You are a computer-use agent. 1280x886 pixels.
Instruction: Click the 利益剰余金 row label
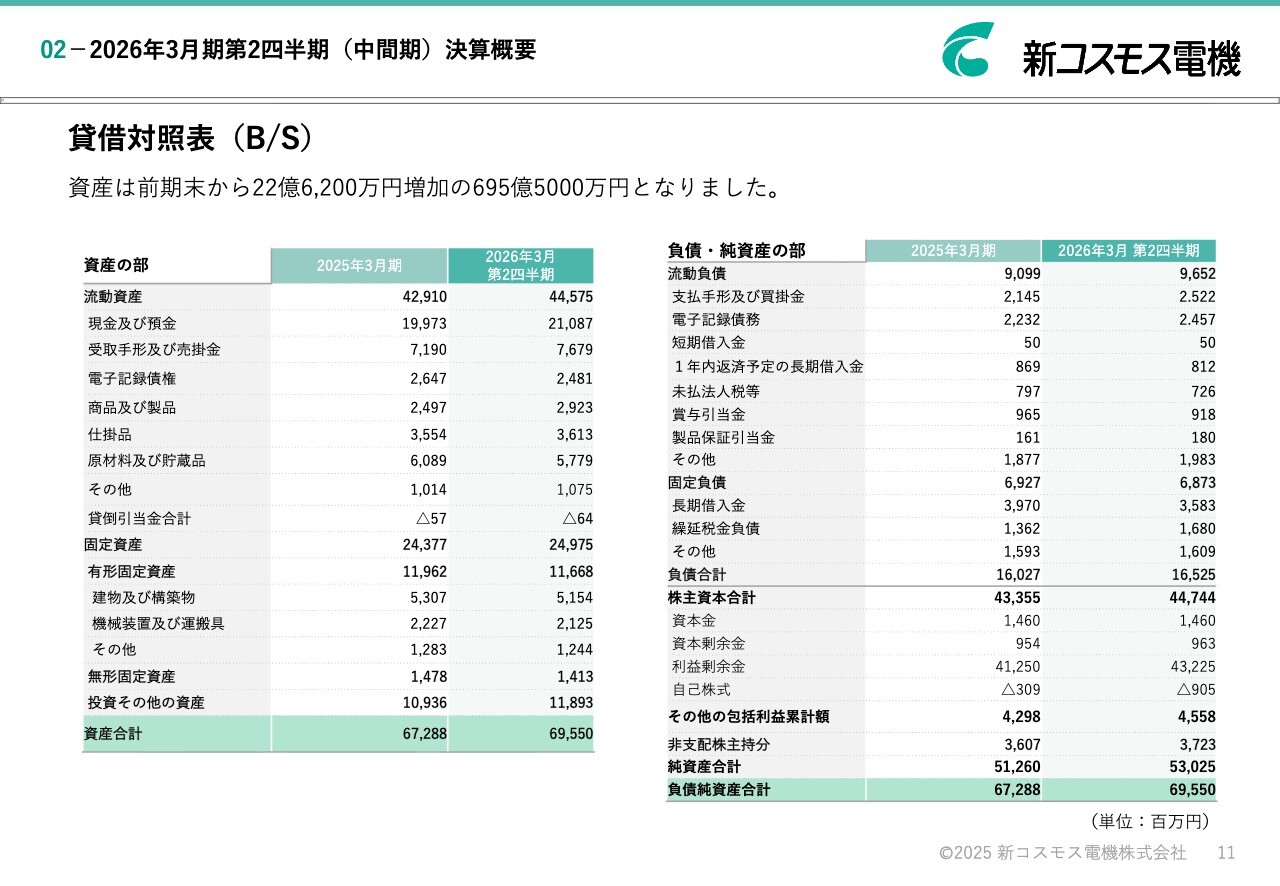[708, 667]
